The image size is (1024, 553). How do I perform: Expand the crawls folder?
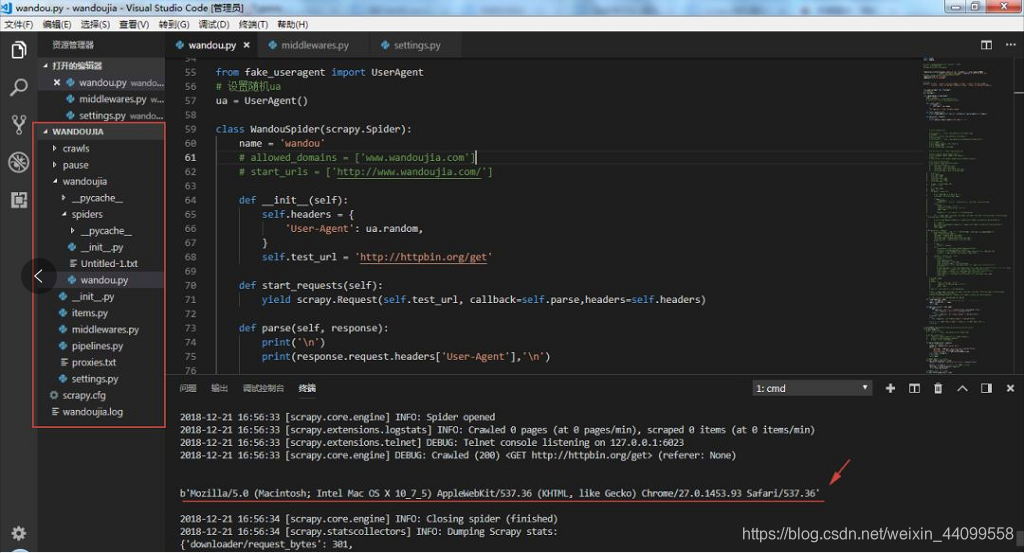tap(55, 148)
